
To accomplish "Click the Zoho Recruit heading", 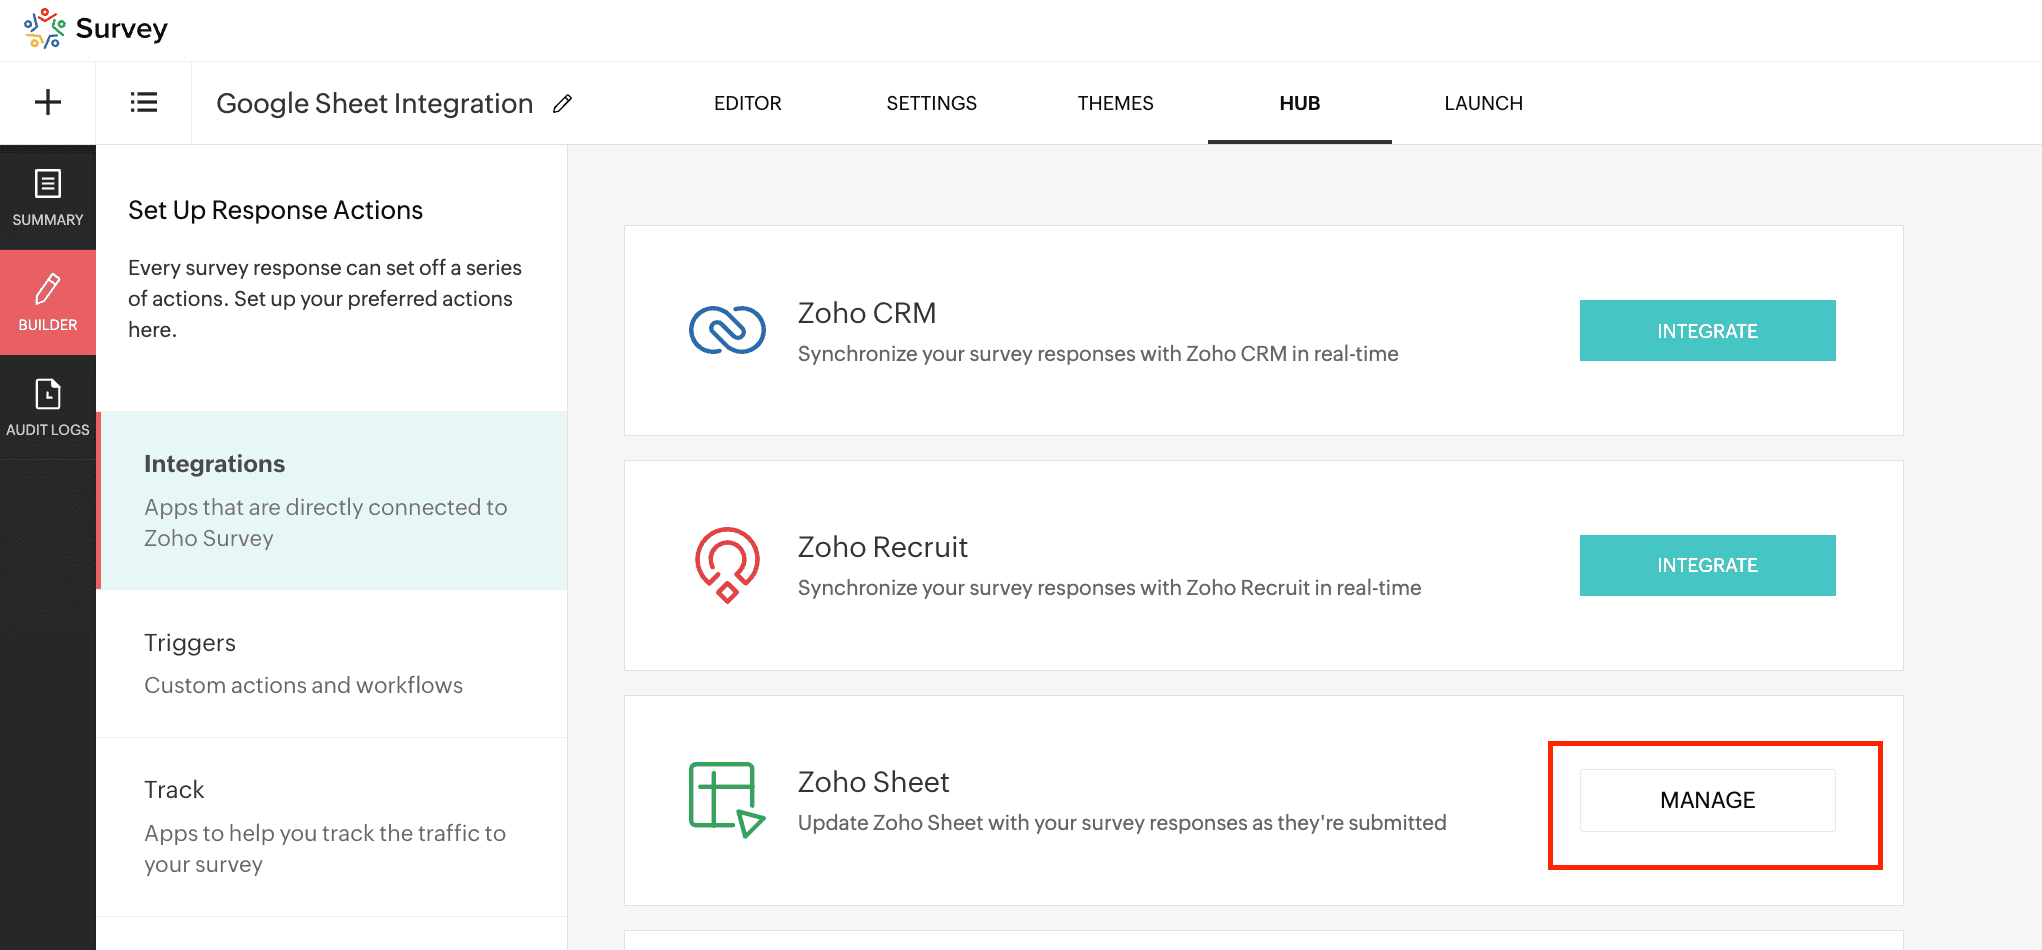I will [x=883, y=547].
